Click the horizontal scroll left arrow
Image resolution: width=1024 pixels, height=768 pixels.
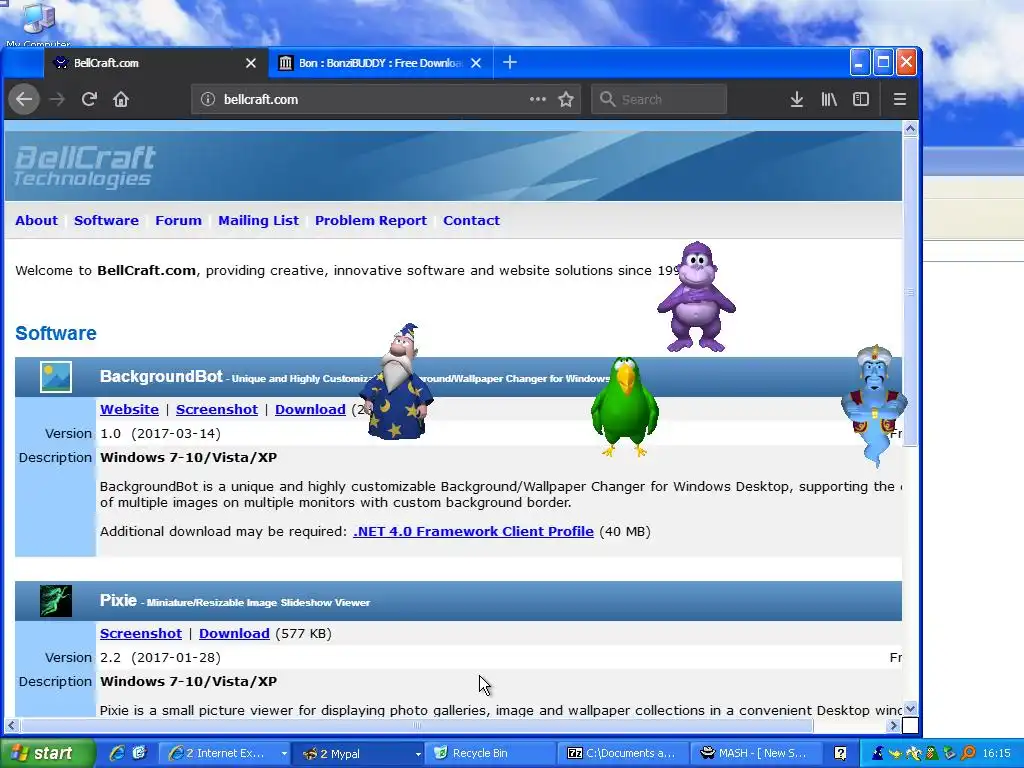coord(12,726)
